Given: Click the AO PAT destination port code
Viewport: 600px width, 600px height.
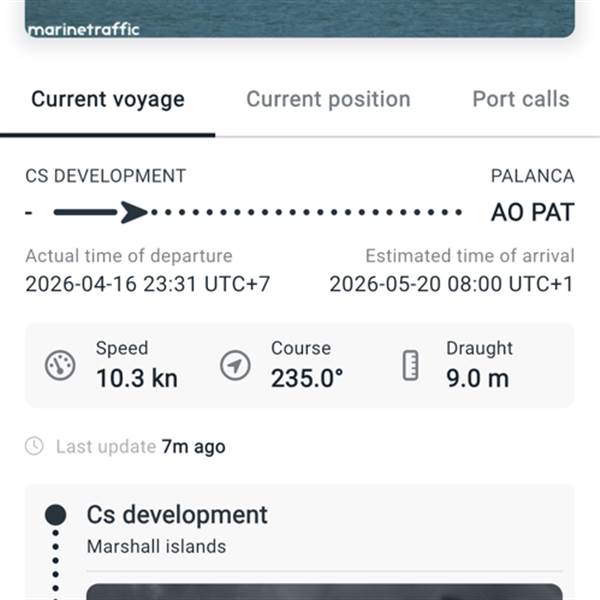Looking at the screenshot, I should click(532, 213).
